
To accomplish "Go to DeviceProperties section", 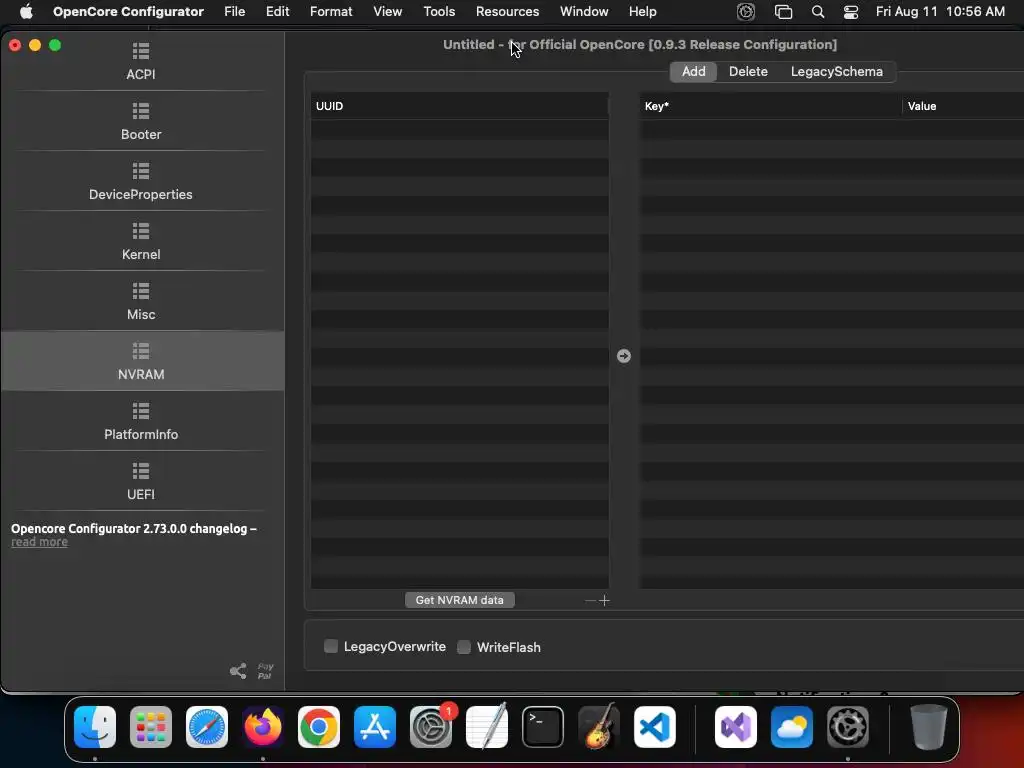I will 141,182.
